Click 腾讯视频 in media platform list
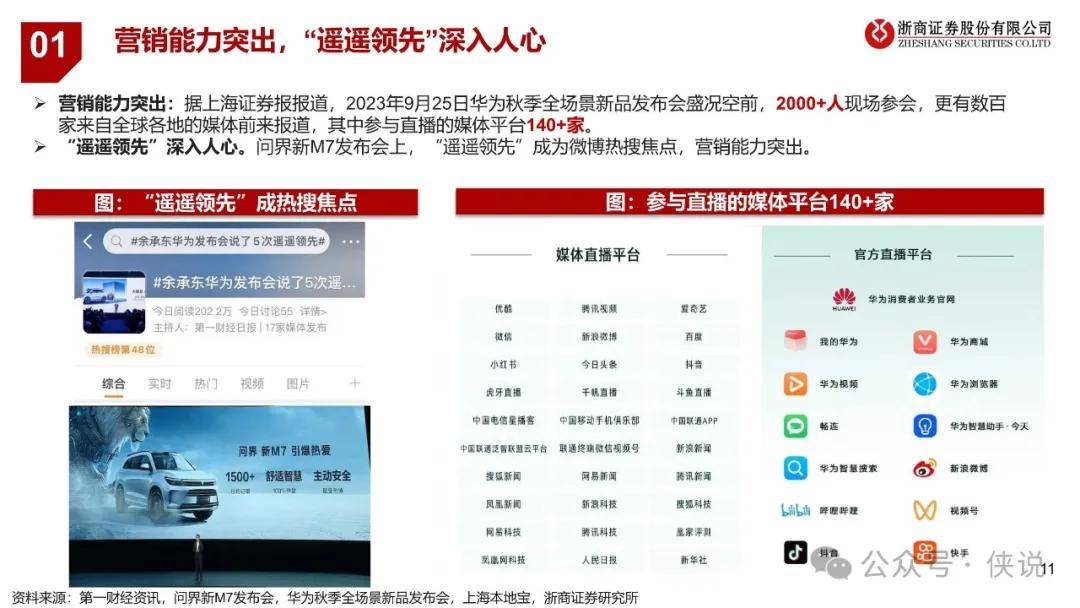Viewport: 1080px width, 608px height. click(599, 309)
